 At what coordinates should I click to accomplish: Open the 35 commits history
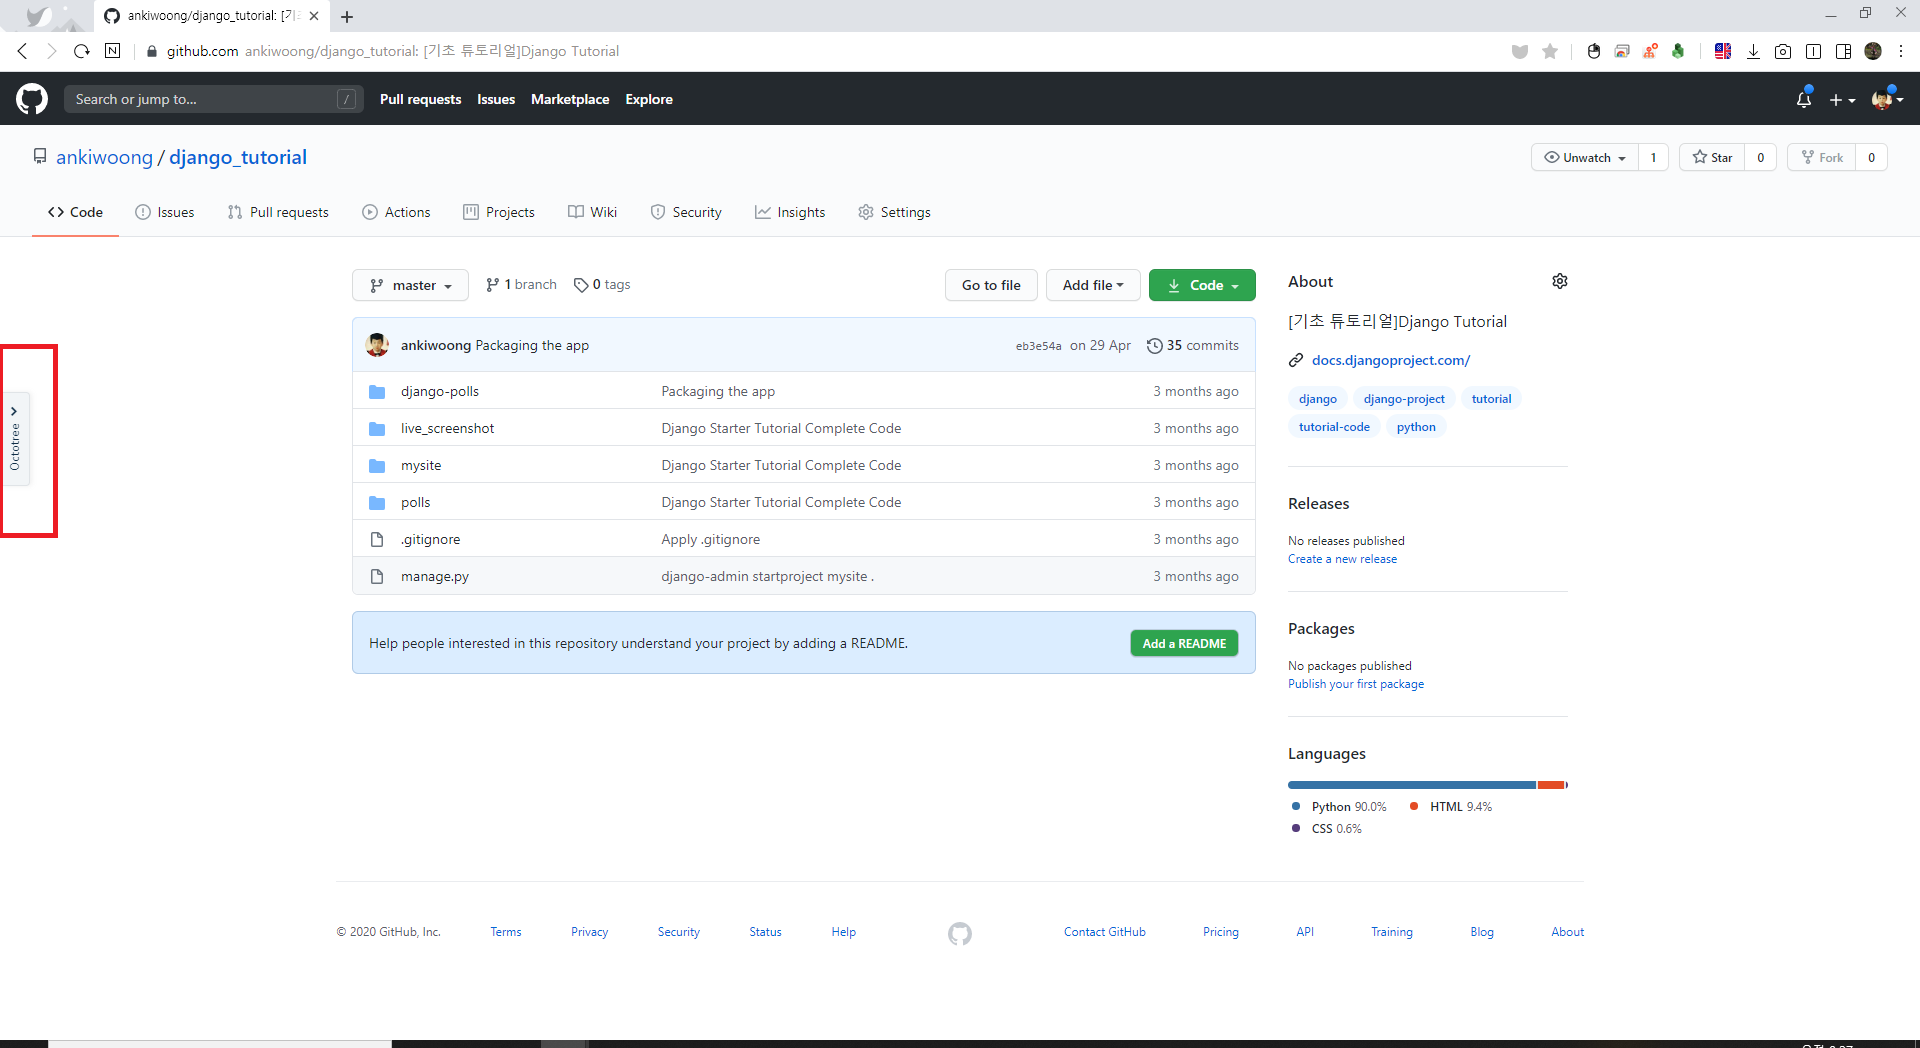1193,345
